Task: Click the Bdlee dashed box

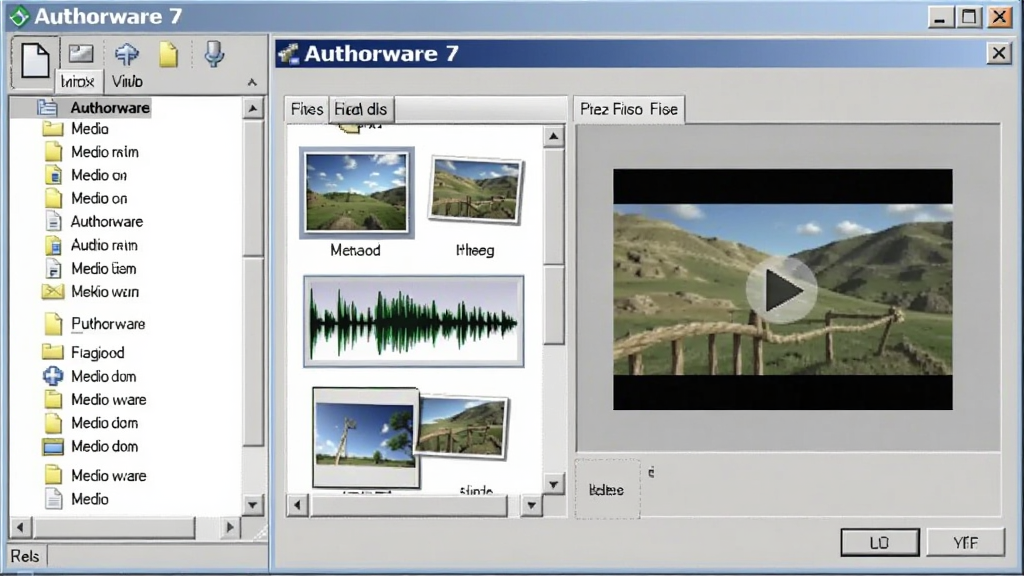Action: [607, 489]
